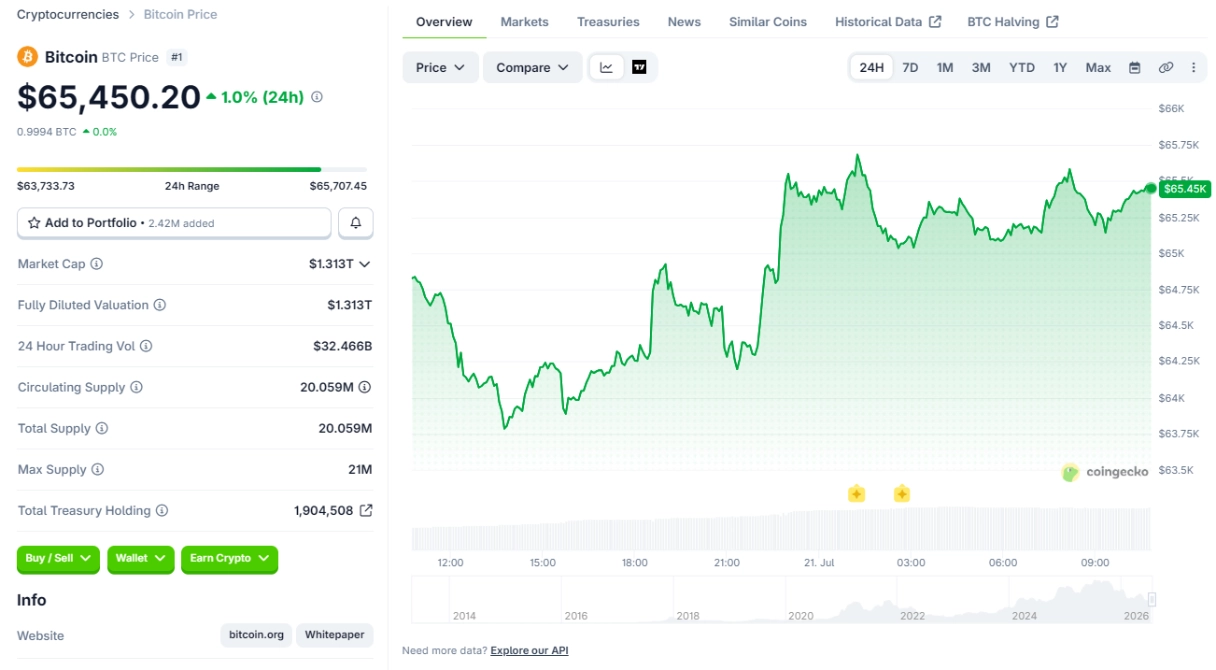
Task: Open BTC Halving tab
Action: click(x=1013, y=22)
